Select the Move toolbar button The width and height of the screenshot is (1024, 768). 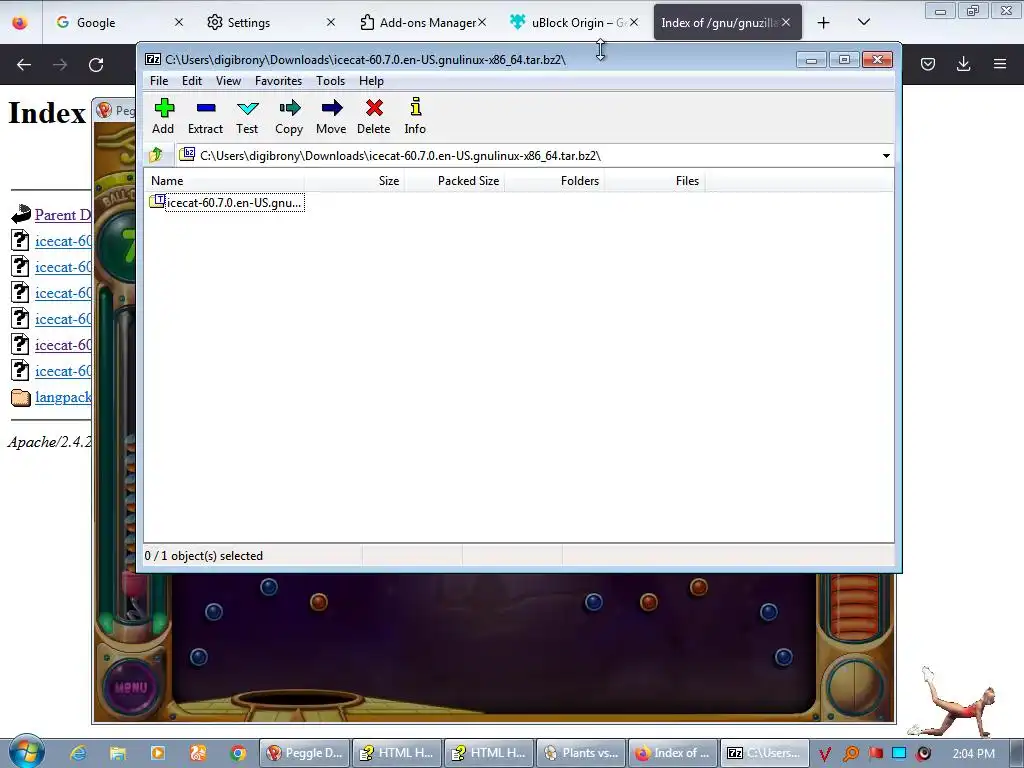[331, 116]
